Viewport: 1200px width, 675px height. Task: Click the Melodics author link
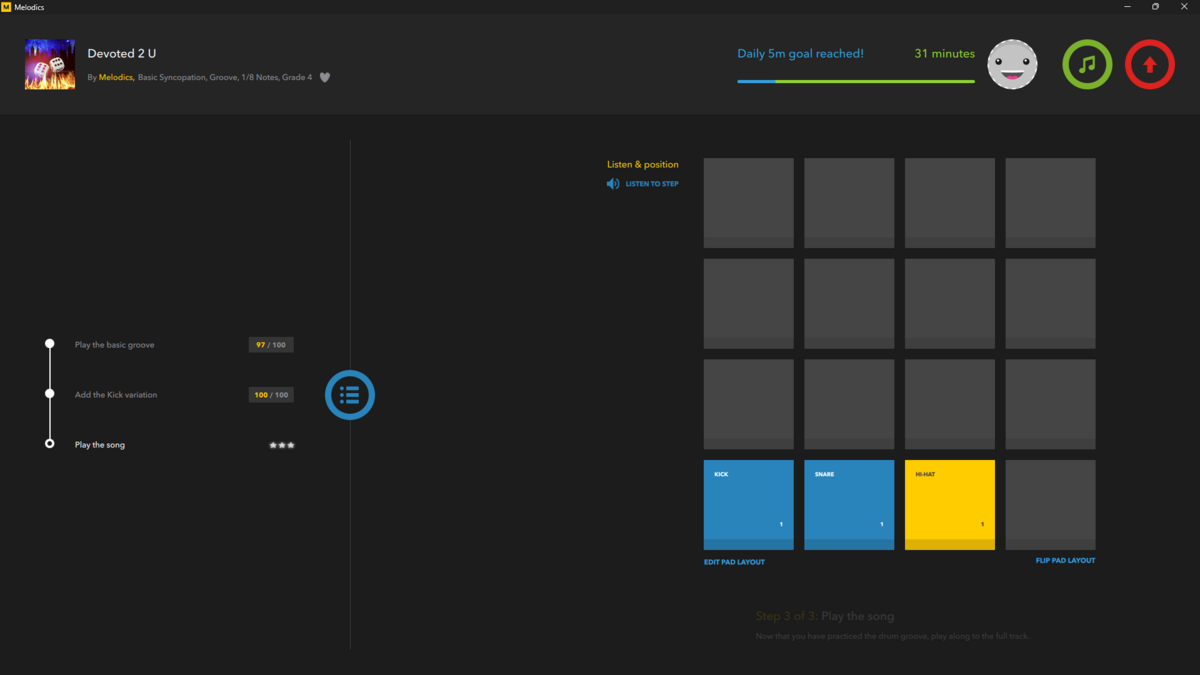[116, 77]
